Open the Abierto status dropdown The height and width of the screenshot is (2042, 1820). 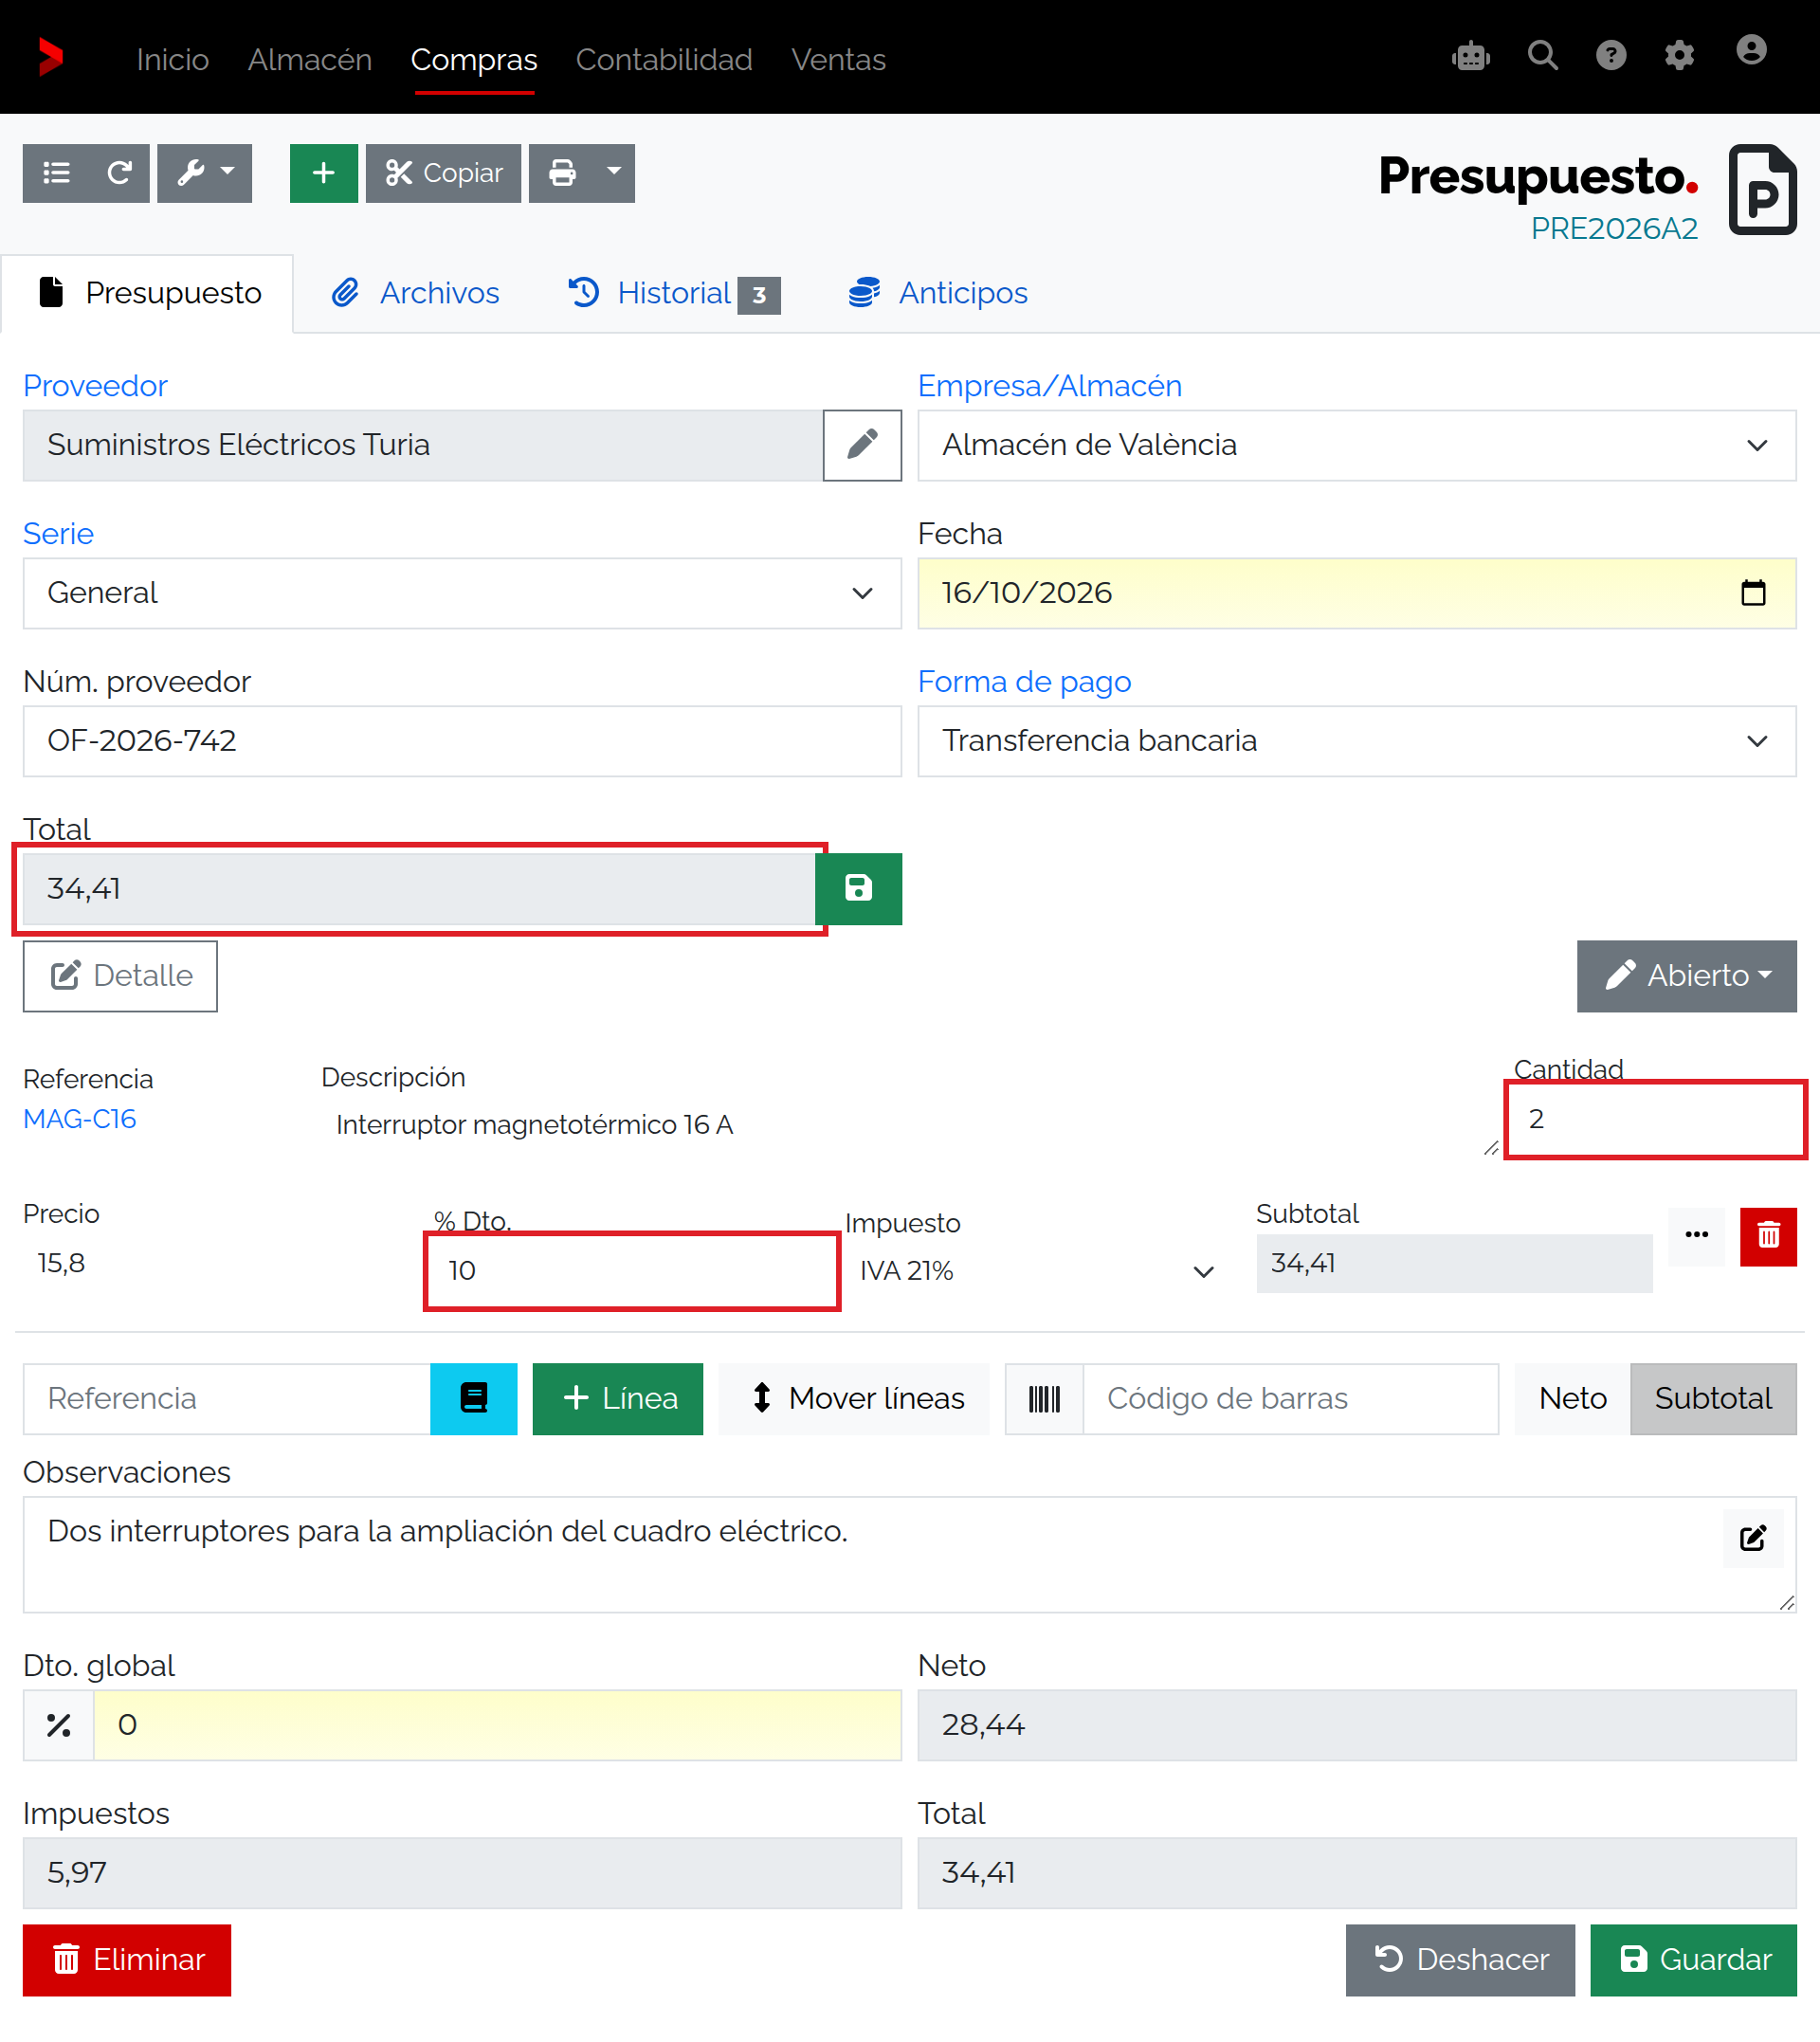click(1686, 976)
